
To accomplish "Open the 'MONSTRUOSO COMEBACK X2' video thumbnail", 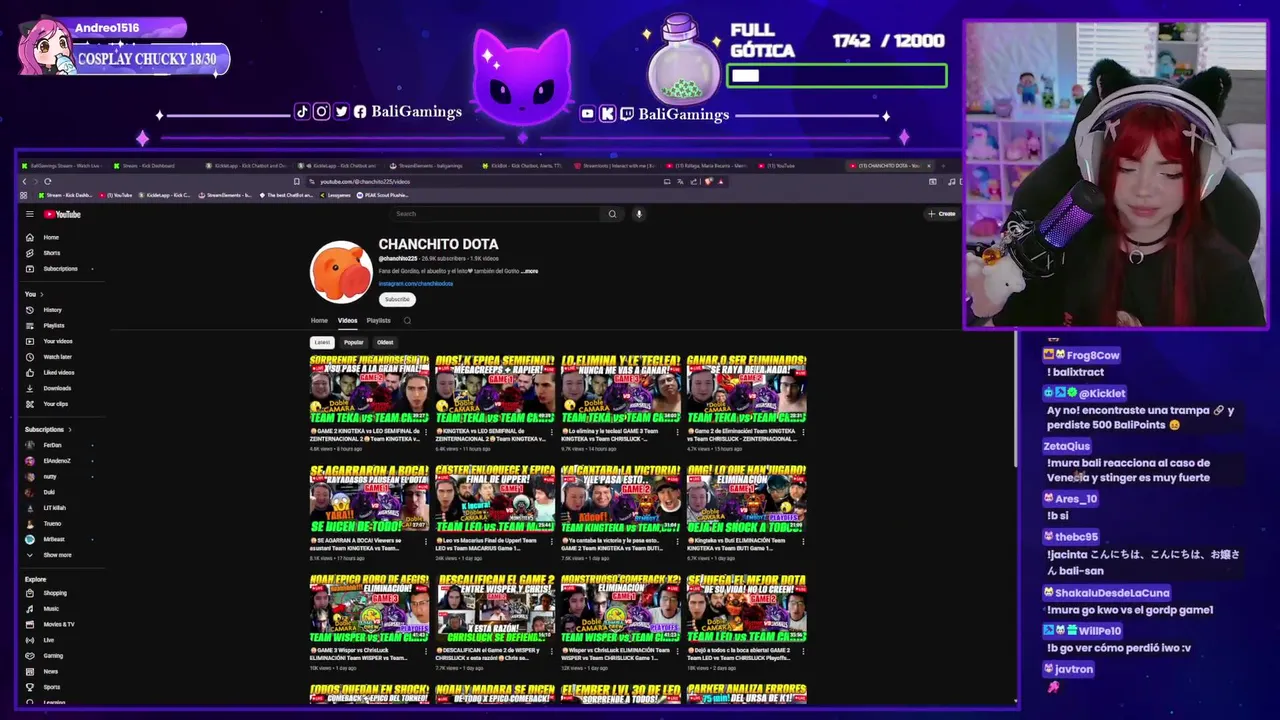I will tap(621, 609).
